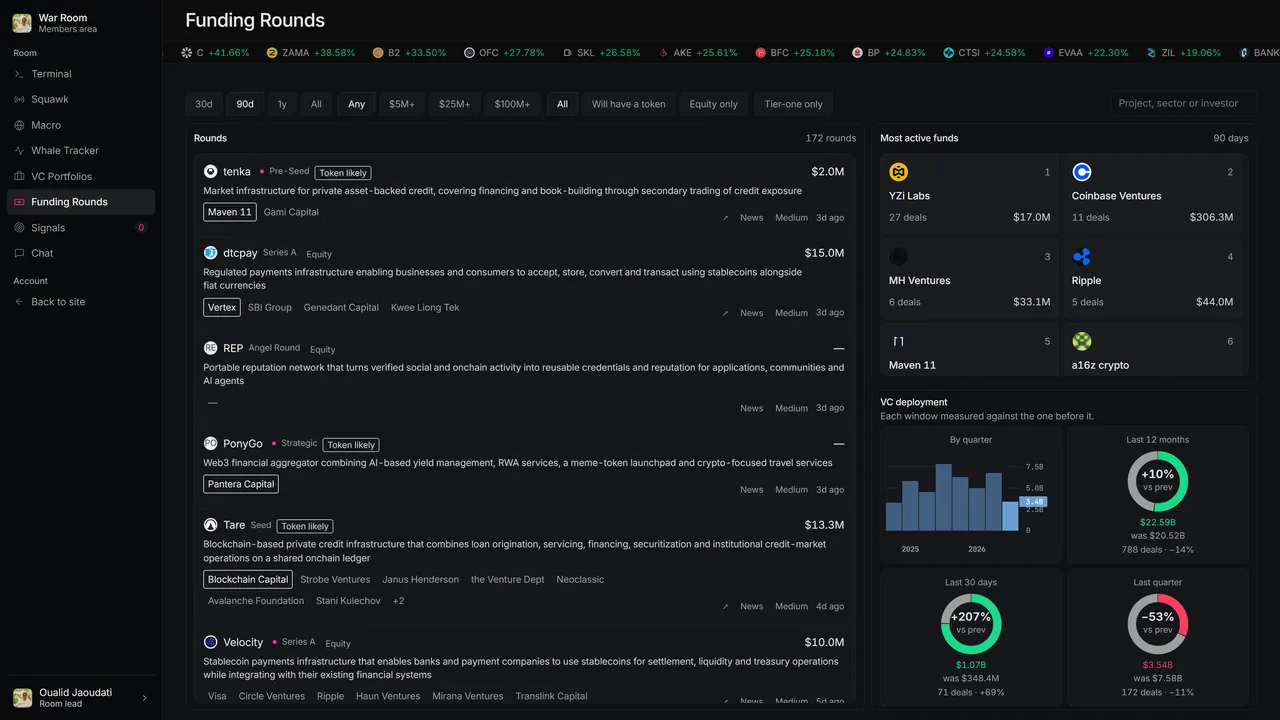Image resolution: width=1280 pixels, height=720 pixels.
Task: Expand the +2 more investors on Tare
Action: point(398,601)
